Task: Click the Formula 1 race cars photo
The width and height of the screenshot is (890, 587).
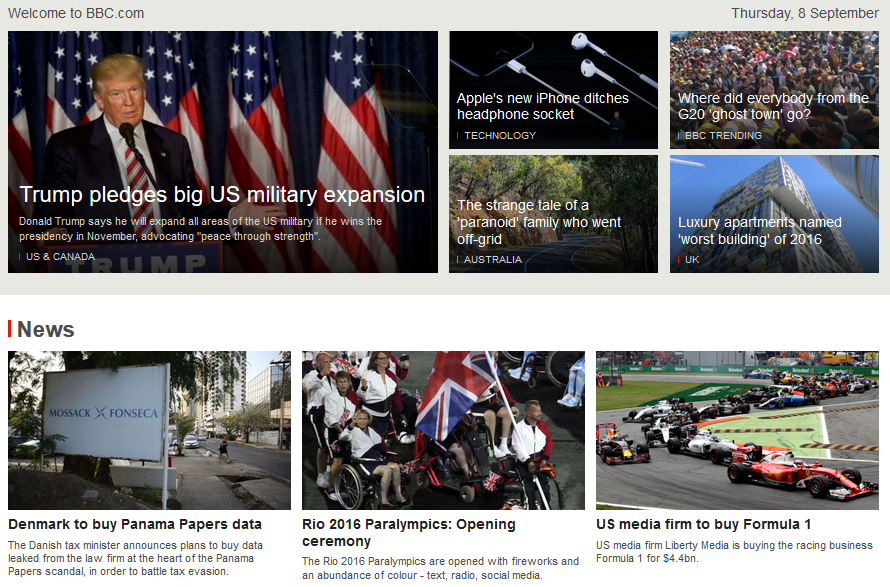Action: pos(737,430)
